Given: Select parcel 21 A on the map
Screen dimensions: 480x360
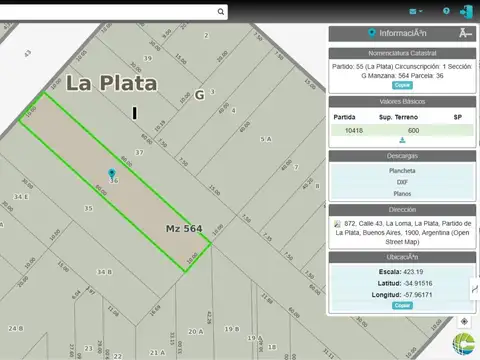Looking at the screenshot, I should click(157, 352).
